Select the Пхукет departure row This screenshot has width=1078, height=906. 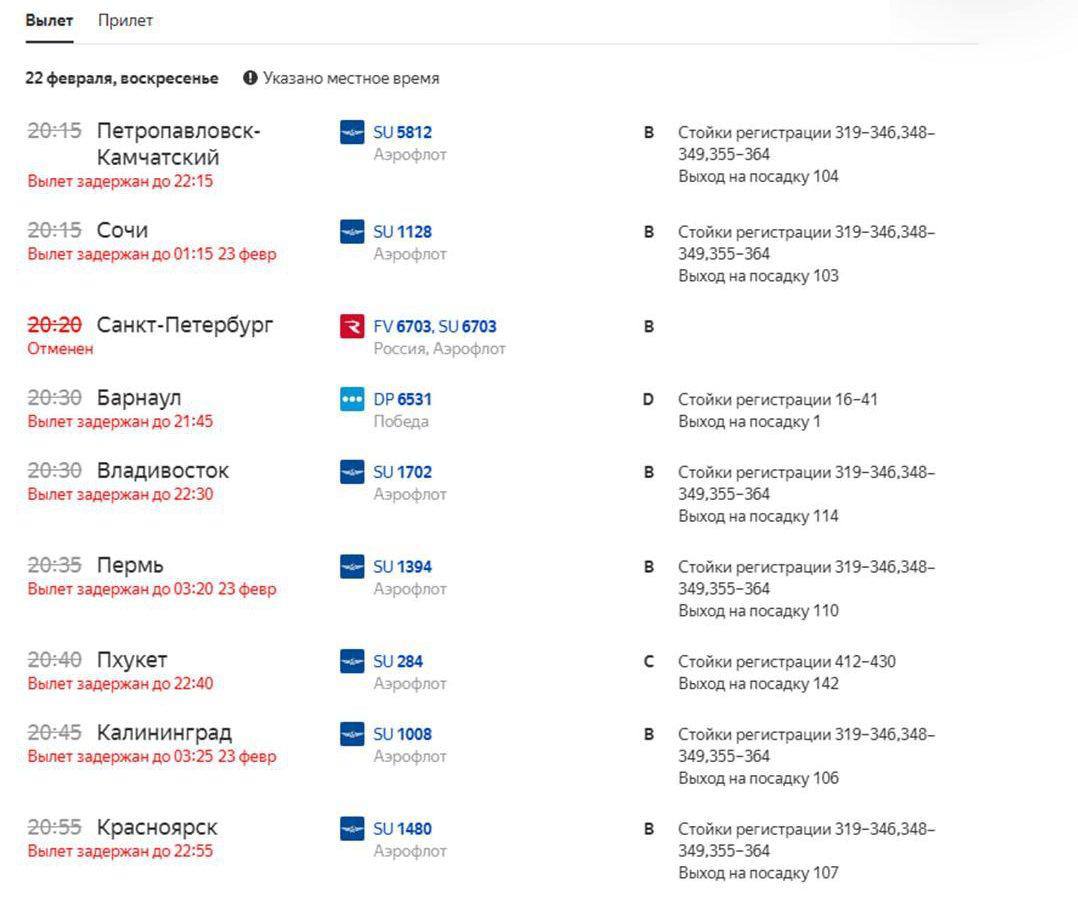click(132, 660)
